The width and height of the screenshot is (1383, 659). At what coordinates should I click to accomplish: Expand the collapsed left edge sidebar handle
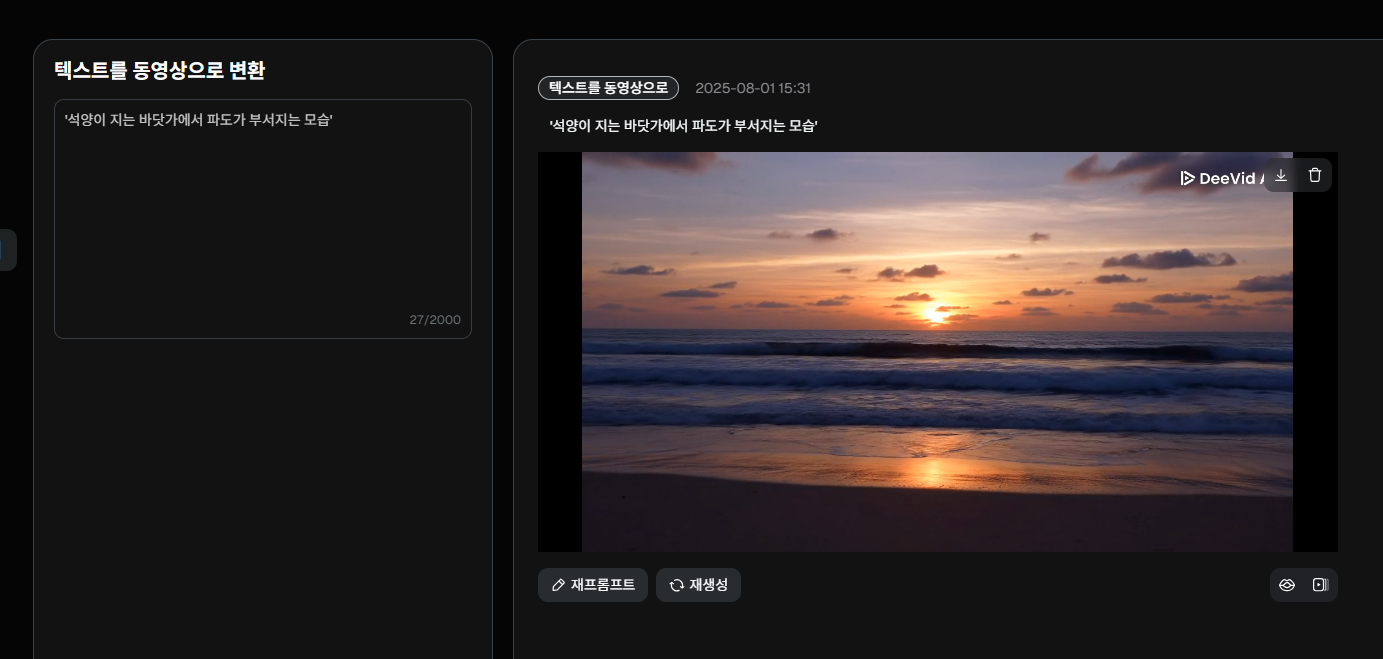(x=7, y=249)
